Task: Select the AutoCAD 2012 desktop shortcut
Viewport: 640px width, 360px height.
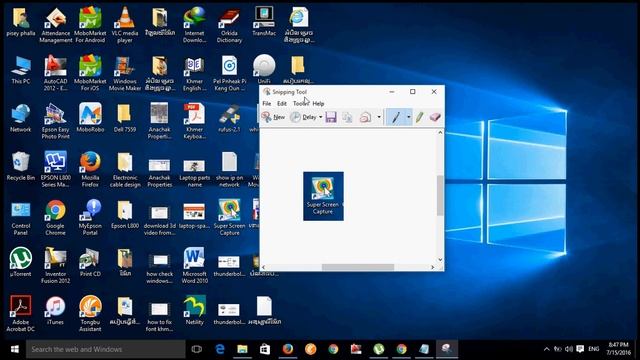Action: [56, 73]
